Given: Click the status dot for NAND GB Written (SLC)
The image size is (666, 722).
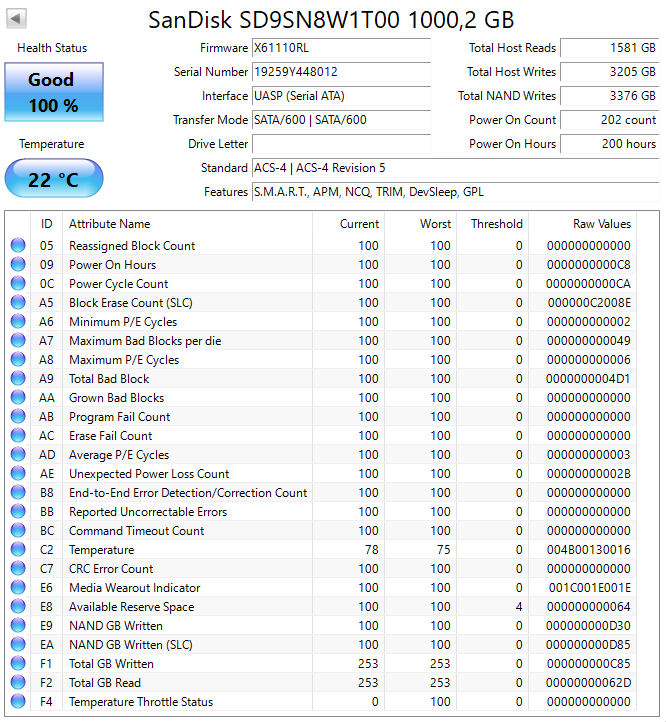Looking at the screenshot, I should tap(18, 644).
